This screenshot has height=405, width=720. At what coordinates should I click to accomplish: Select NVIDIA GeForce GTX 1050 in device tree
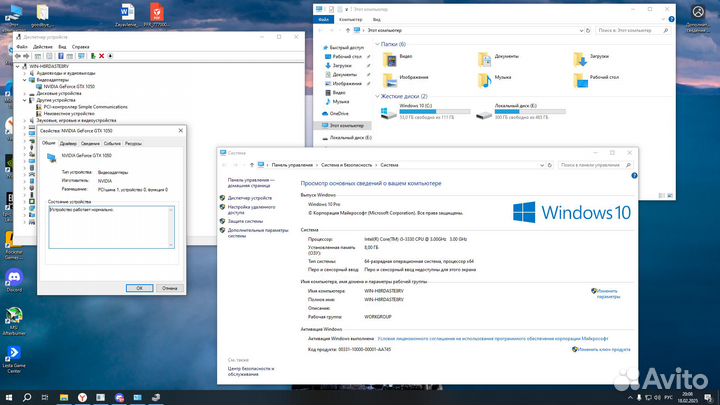(69, 86)
